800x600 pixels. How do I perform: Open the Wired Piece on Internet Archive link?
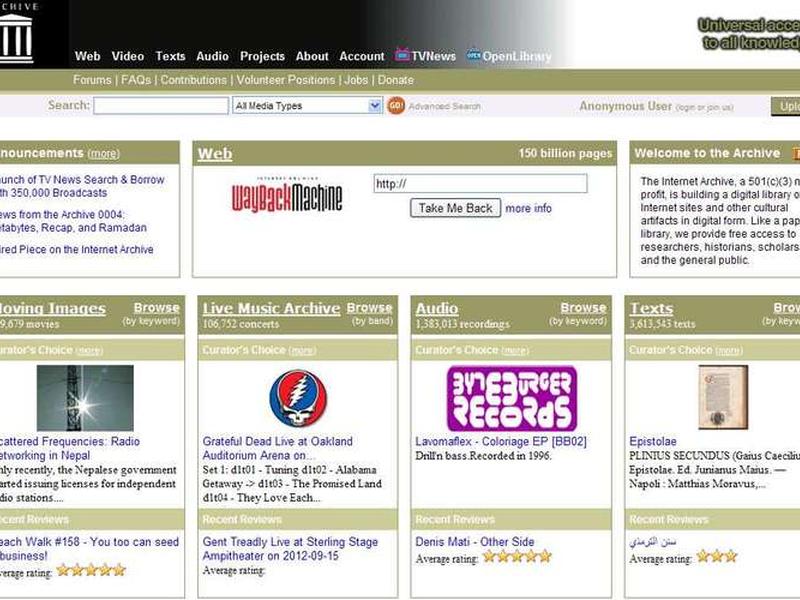[x=77, y=249]
